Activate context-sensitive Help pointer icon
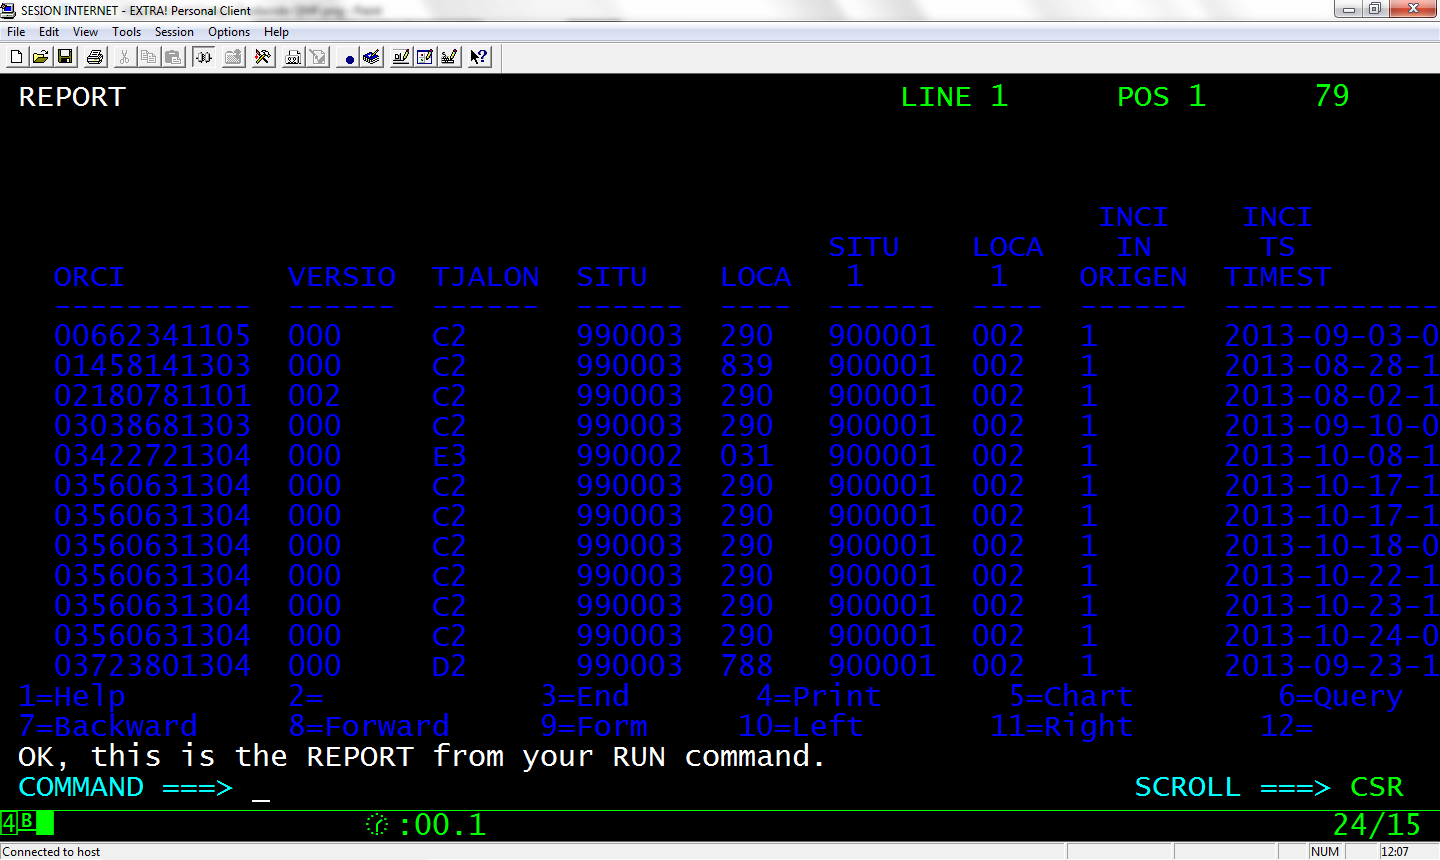Screen dimensions: 1440x860 tap(479, 57)
